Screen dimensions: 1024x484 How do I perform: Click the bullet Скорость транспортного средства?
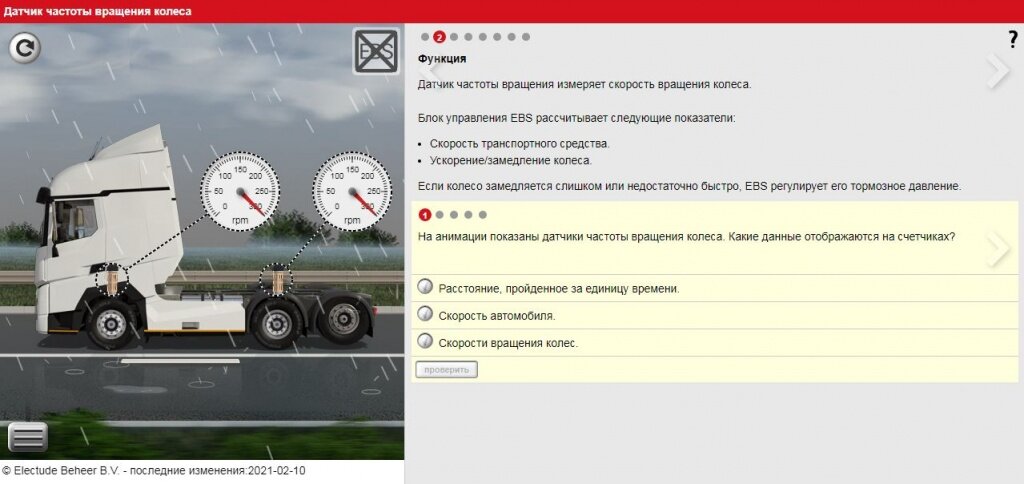(520, 144)
